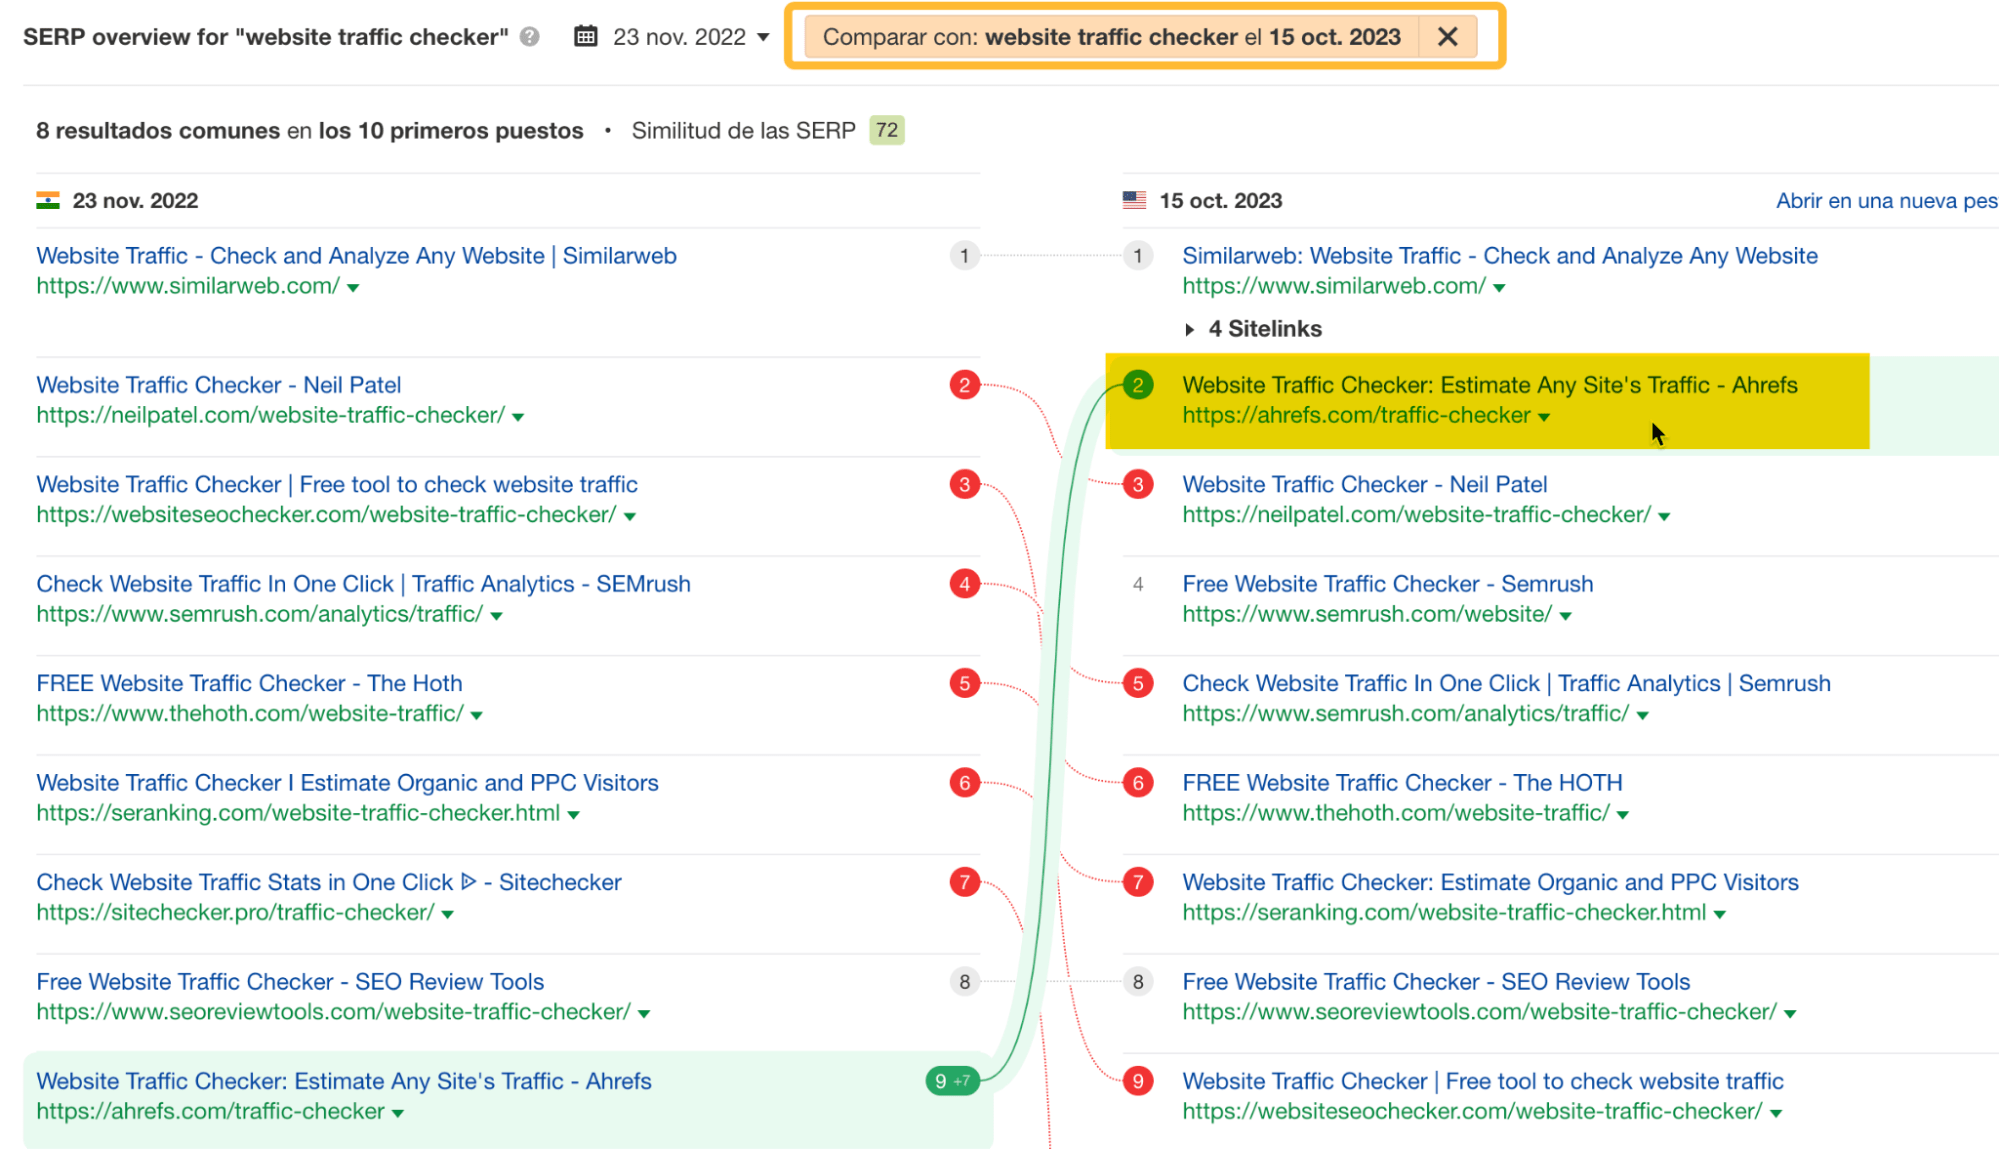Expand the 4 Sitelinks disclosure for Similarweb
Viewport: 1999px width, 1149px height.
1253,328
